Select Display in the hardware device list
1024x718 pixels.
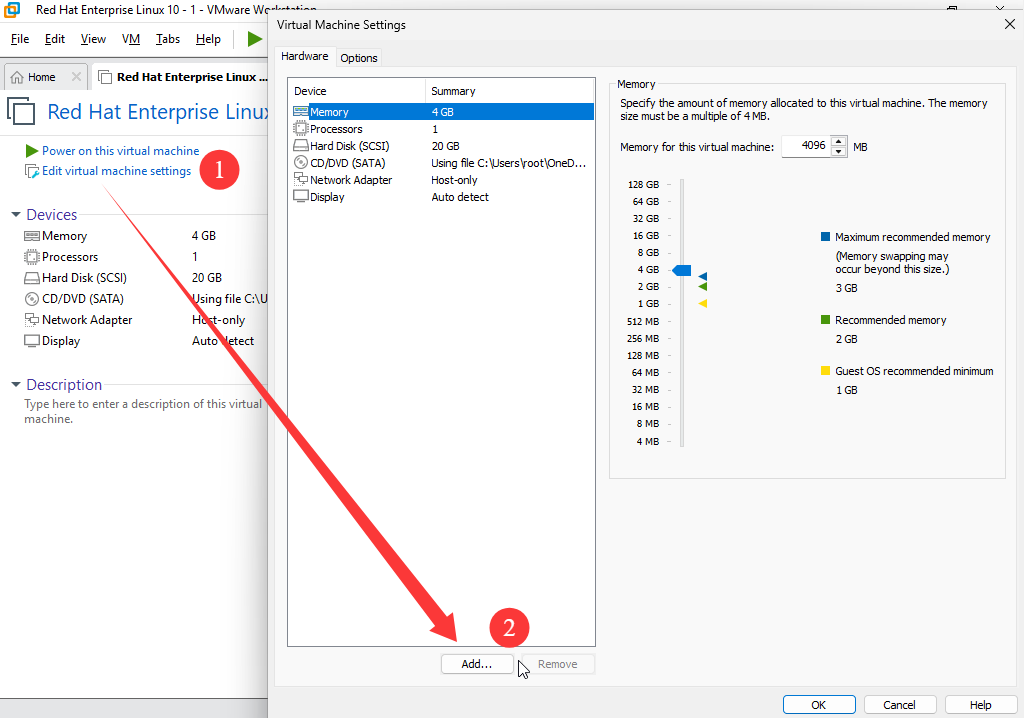pos(327,197)
